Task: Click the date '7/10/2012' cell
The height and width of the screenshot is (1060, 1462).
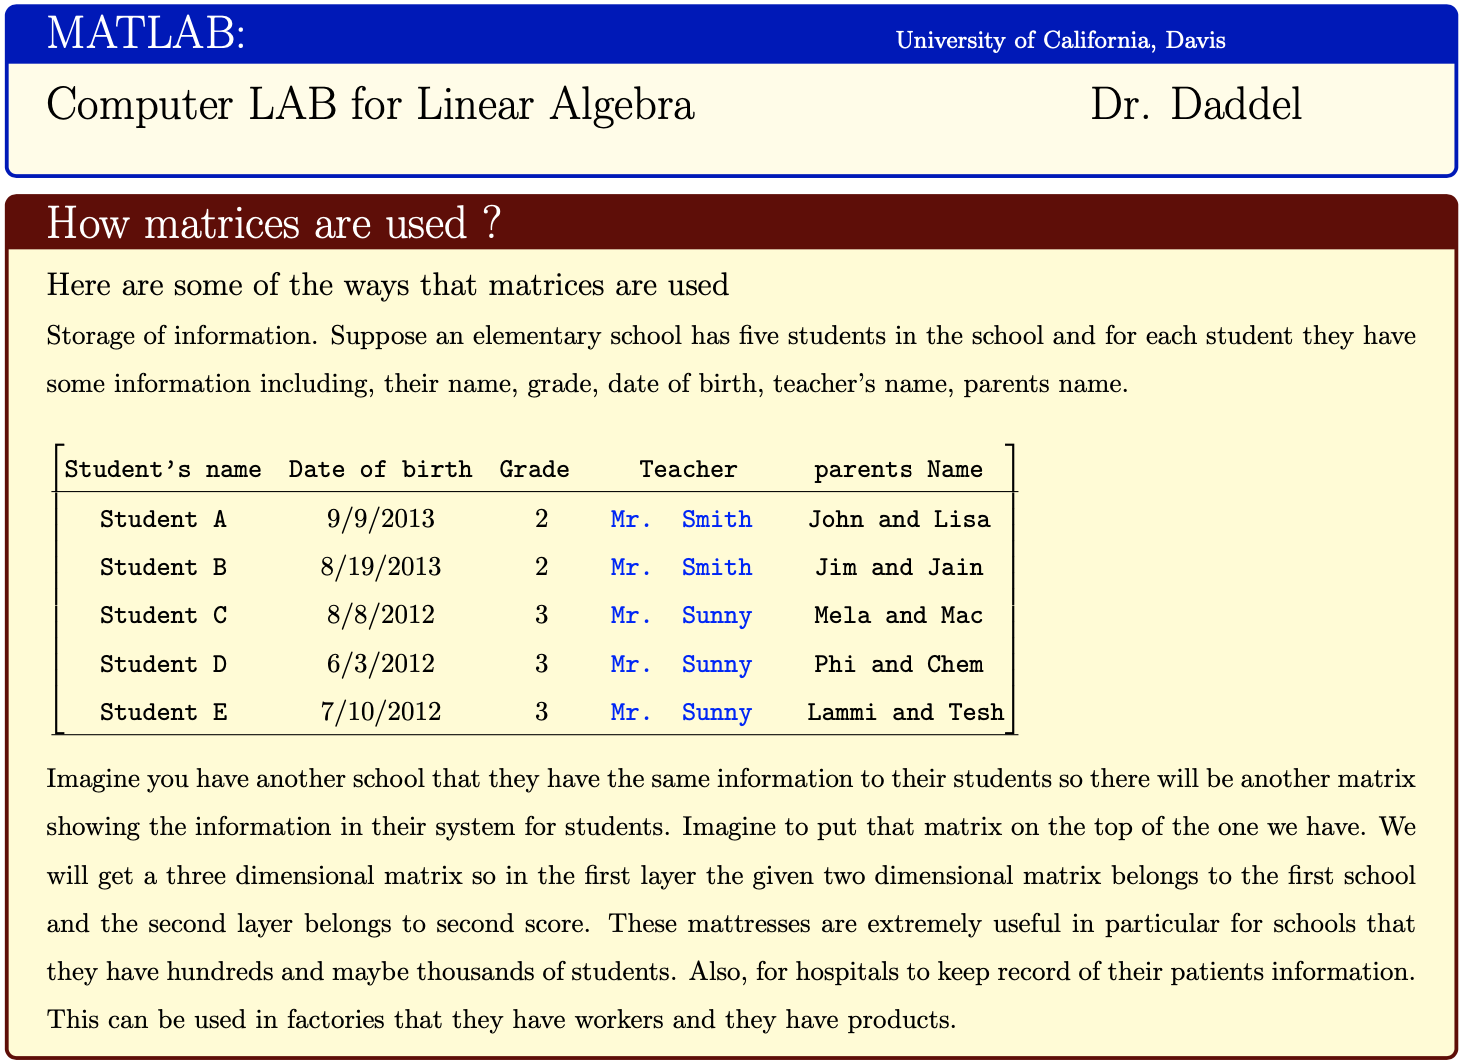Action: point(380,712)
